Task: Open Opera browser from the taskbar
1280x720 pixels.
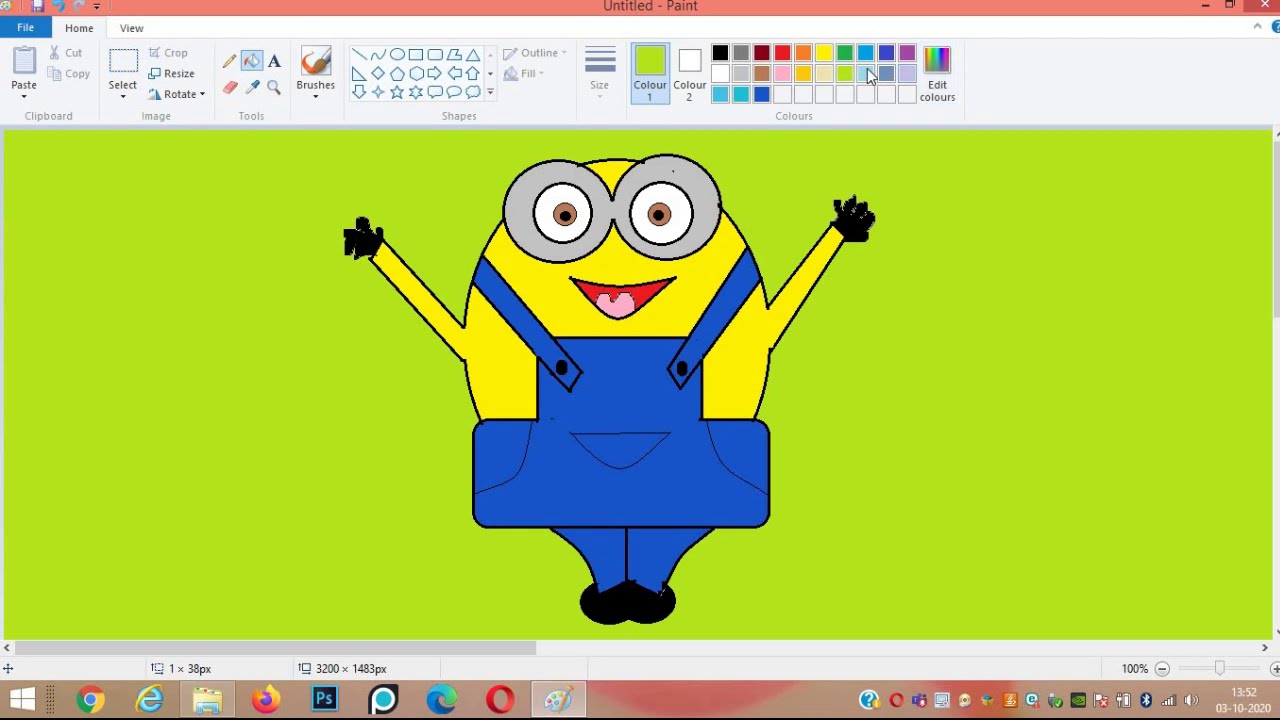Action: (x=500, y=699)
